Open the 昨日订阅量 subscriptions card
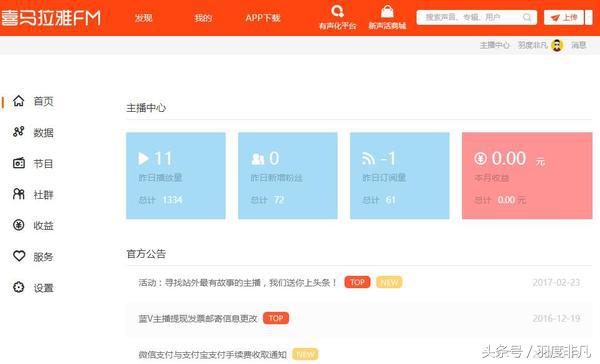The width and height of the screenshot is (600, 364). tap(399, 176)
